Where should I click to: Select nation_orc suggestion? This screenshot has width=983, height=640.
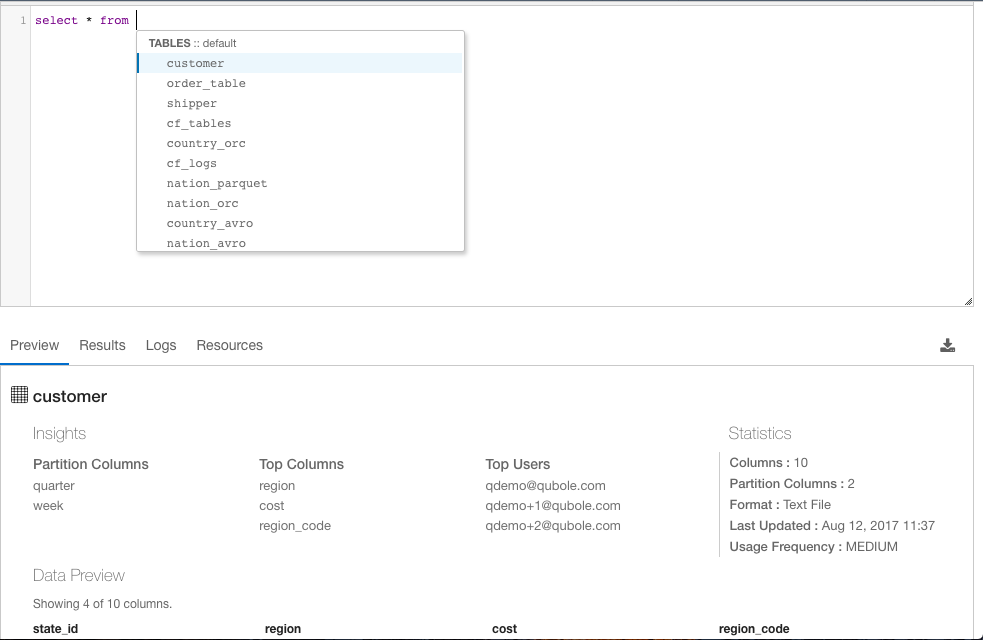pyautogui.click(x=300, y=204)
